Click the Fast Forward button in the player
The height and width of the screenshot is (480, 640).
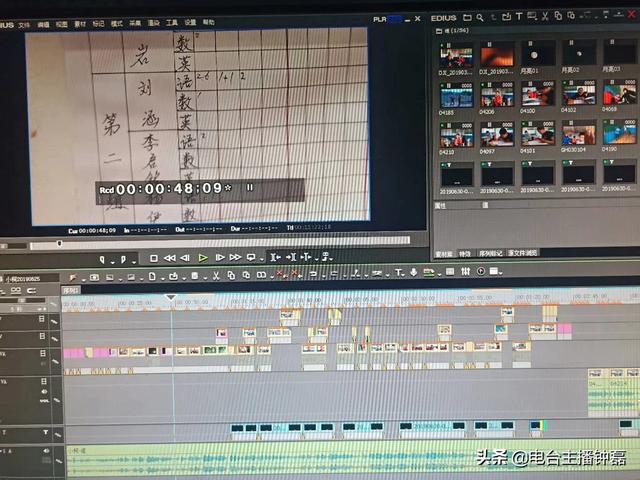click(x=235, y=257)
